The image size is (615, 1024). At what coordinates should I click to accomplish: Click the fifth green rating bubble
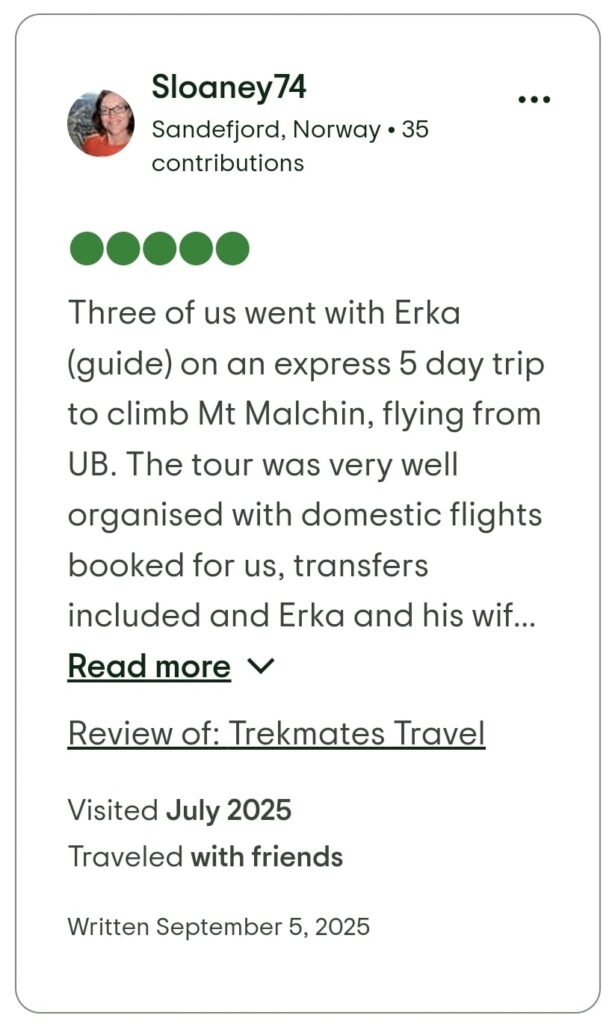tap(232, 248)
